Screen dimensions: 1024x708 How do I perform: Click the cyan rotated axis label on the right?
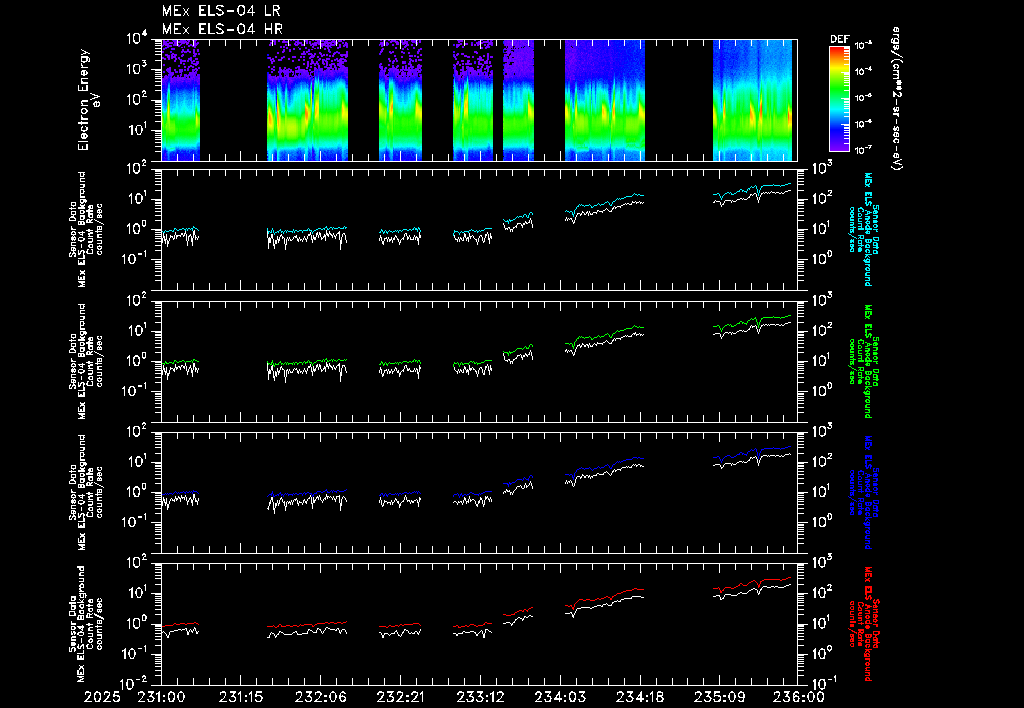tap(867, 229)
